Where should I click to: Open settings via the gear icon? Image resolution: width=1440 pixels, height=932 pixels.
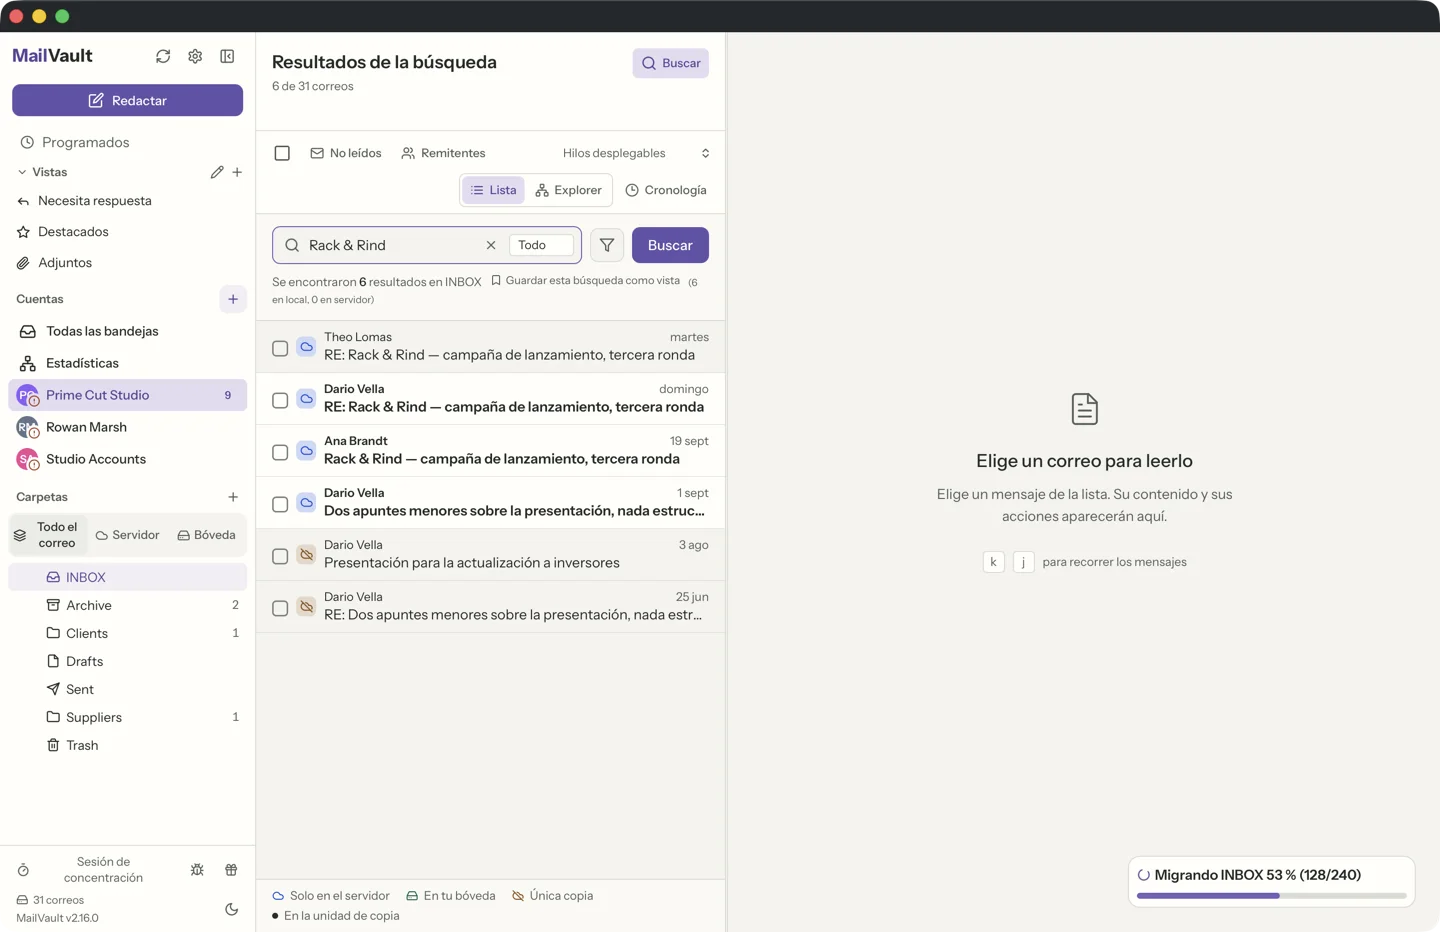(195, 56)
